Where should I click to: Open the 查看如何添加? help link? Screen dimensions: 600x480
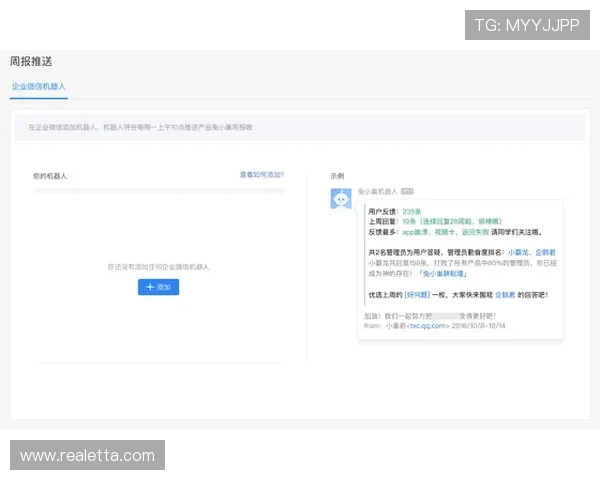click(x=262, y=175)
